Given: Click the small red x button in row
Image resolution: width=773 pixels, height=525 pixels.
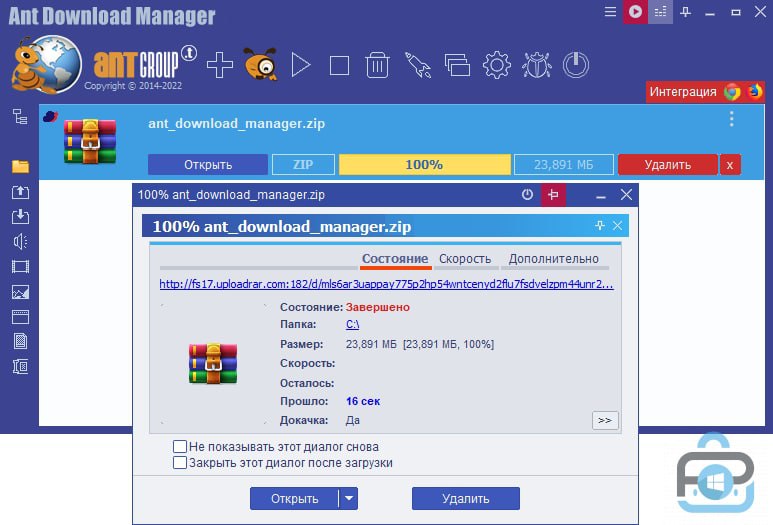Looking at the screenshot, I should [x=730, y=165].
